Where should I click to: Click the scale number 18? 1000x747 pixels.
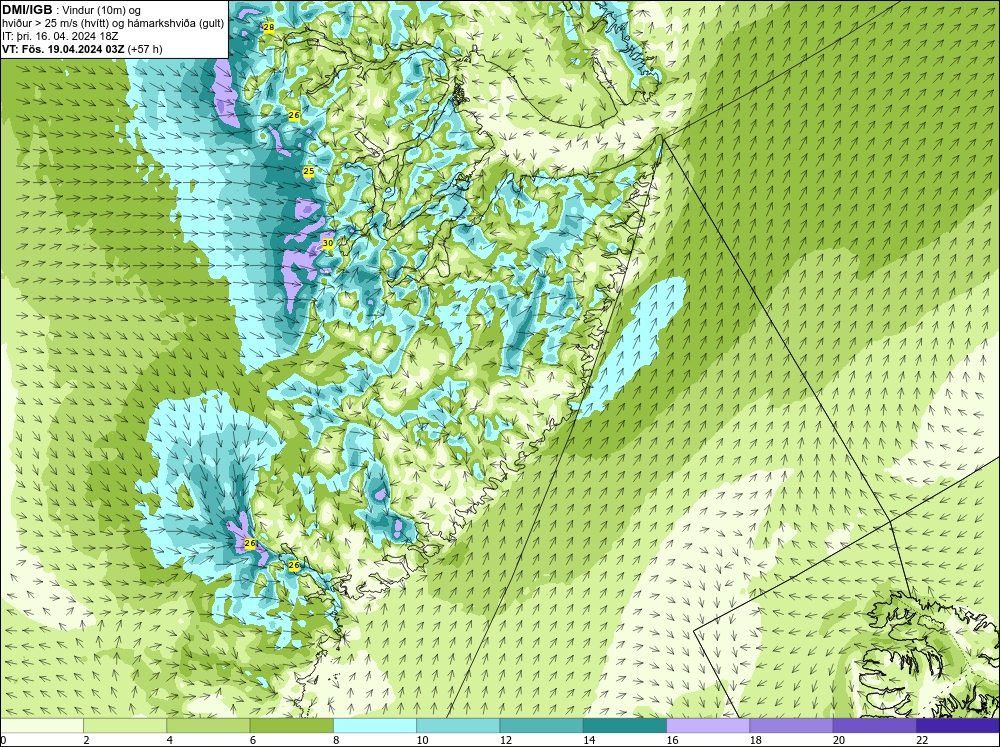point(755,740)
